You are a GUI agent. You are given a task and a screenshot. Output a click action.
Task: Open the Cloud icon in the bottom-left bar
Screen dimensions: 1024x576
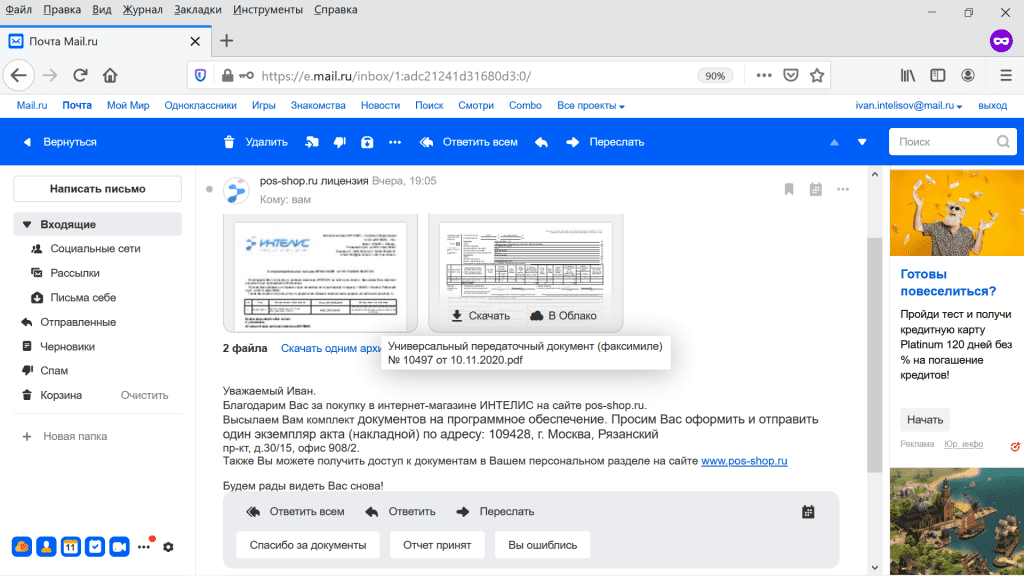[21, 546]
